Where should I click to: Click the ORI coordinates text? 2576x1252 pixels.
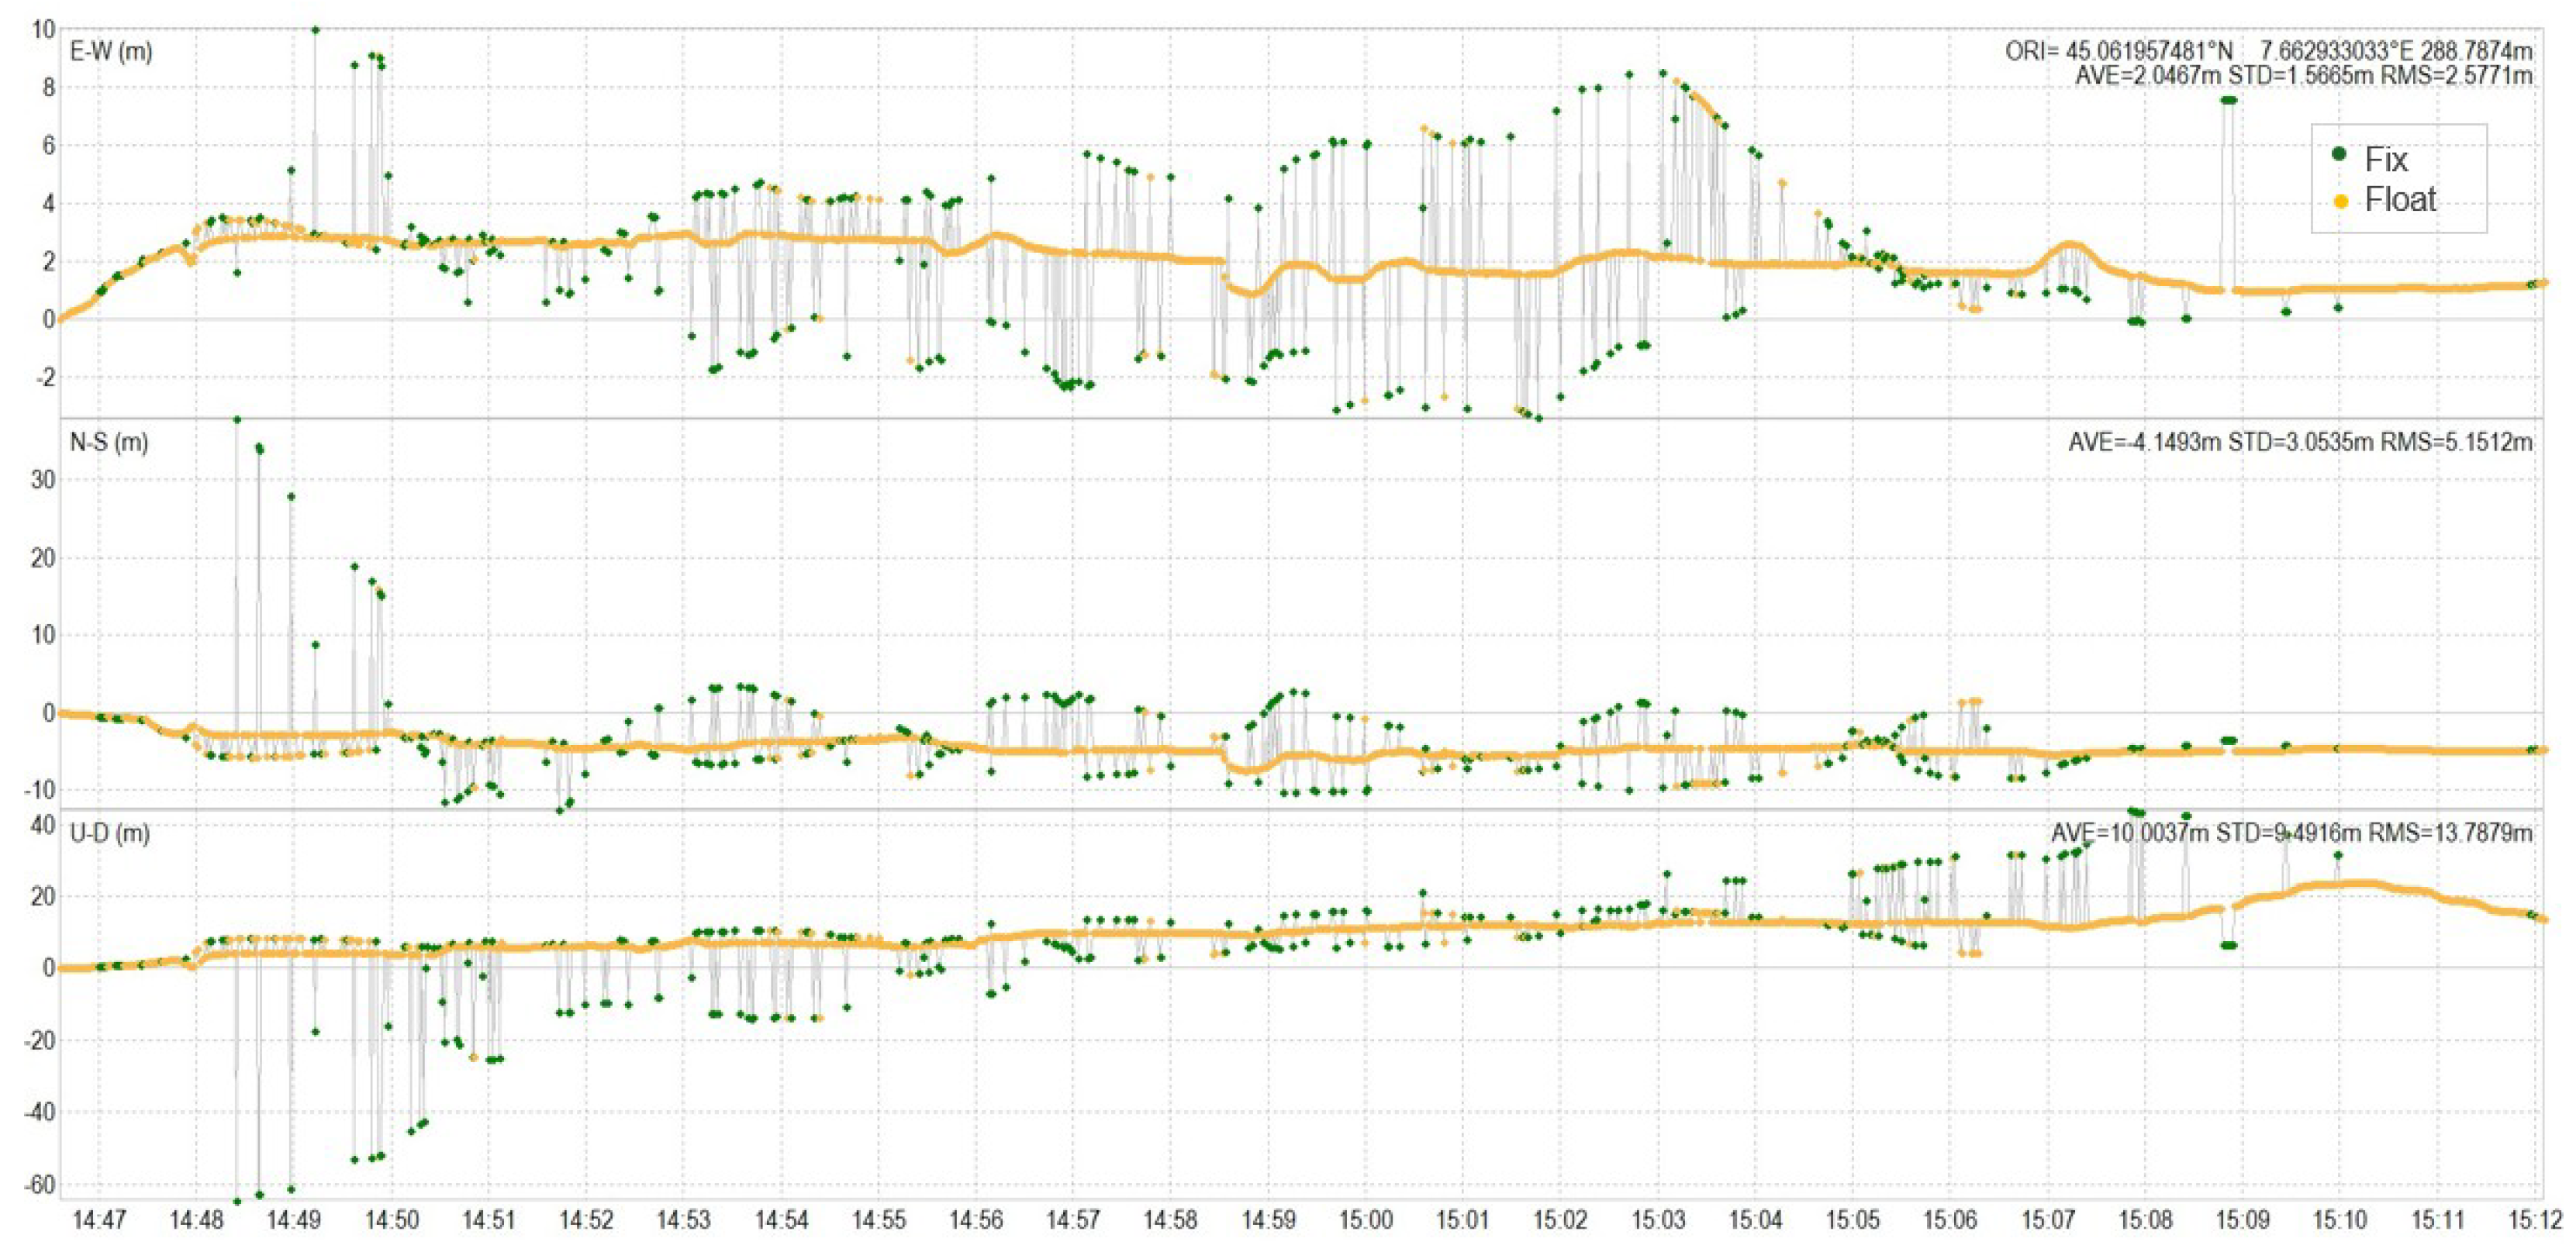click(x=2268, y=51)
